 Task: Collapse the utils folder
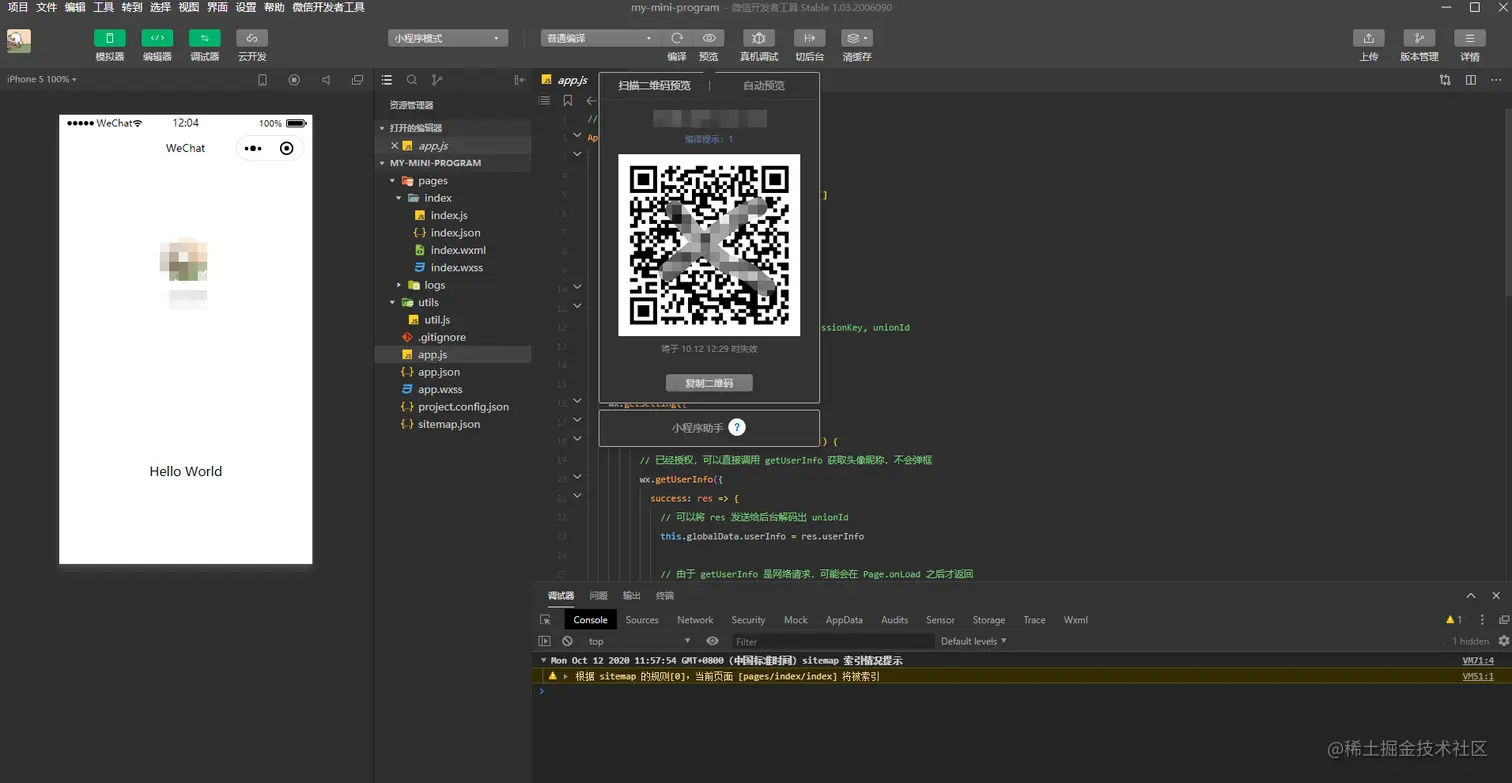pyautogui.click(x=393, y=302)
